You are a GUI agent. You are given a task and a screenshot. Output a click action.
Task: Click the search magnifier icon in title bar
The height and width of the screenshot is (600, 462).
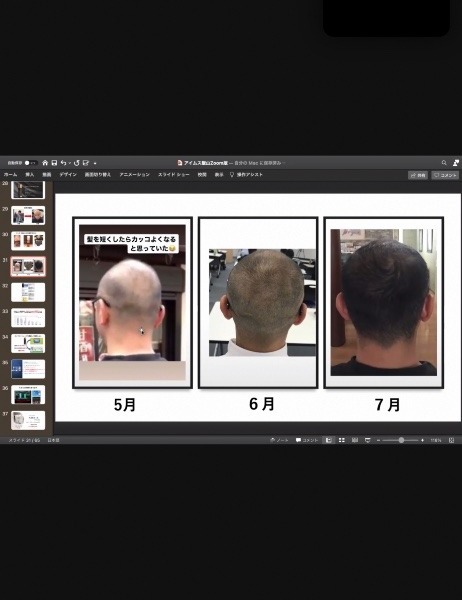444,163
